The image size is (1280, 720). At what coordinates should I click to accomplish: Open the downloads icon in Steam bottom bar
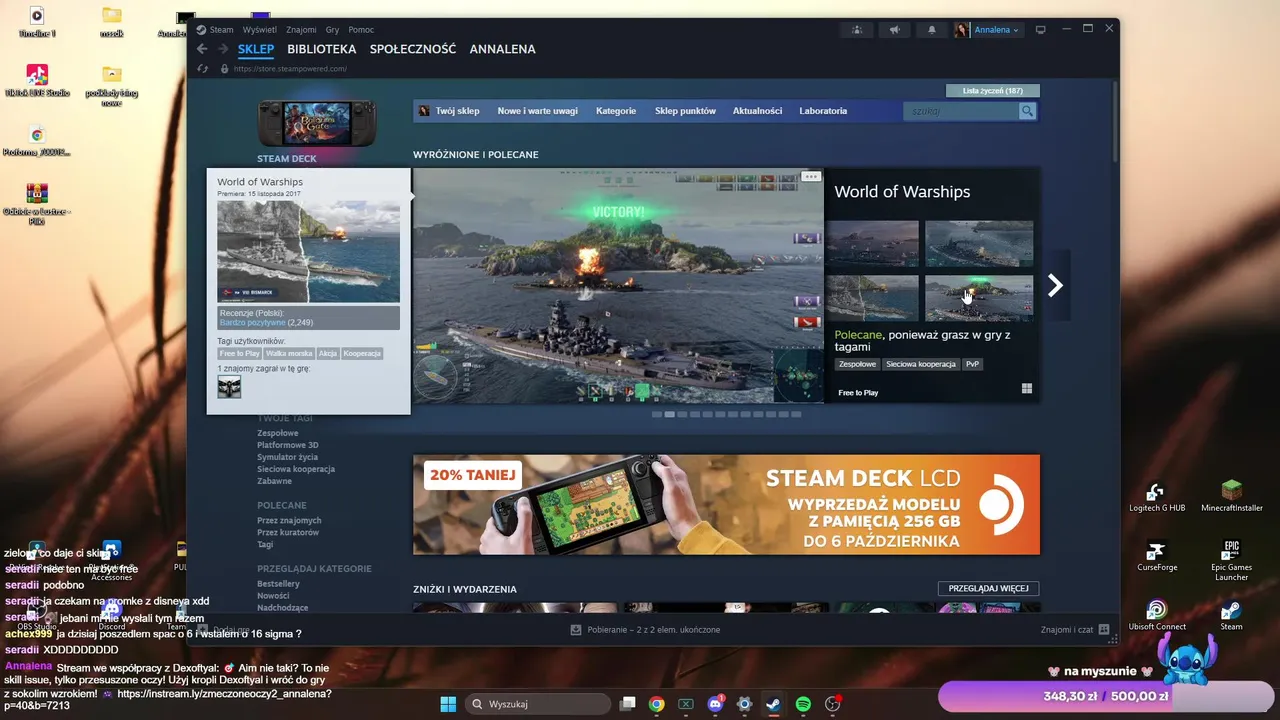click(x=576, y=630)
